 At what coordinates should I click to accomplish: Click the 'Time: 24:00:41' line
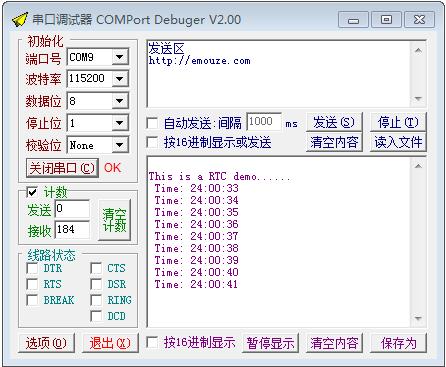click(196, 284)
